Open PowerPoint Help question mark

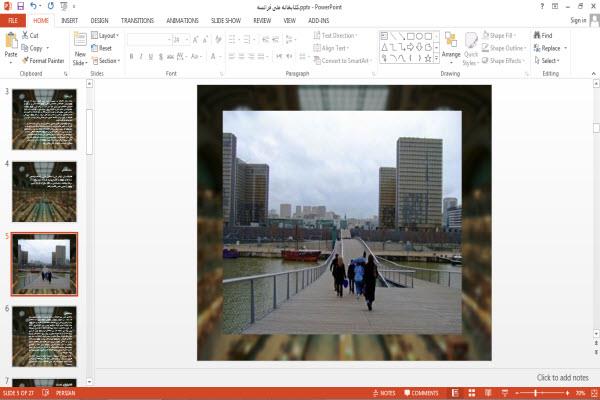click(x=542, y=7)
